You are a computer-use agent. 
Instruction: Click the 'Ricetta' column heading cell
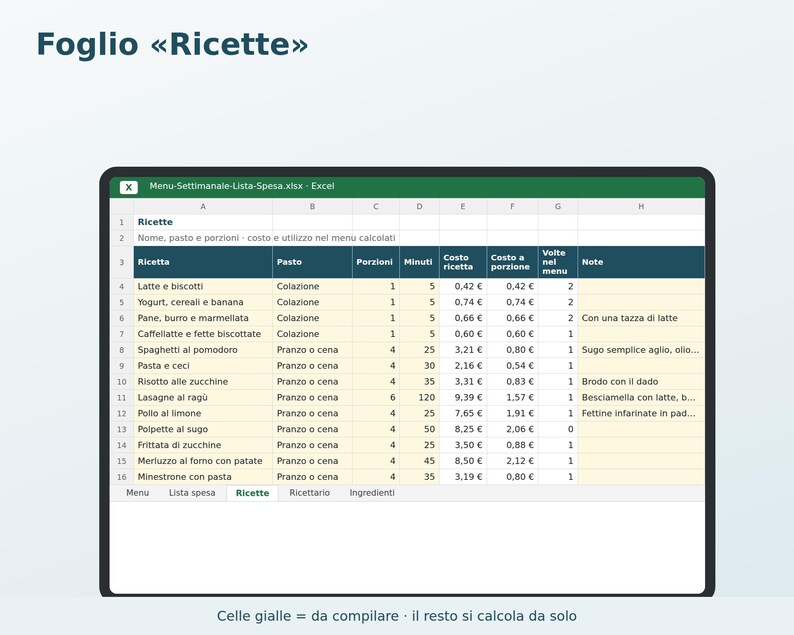click(x=203, y=262)
